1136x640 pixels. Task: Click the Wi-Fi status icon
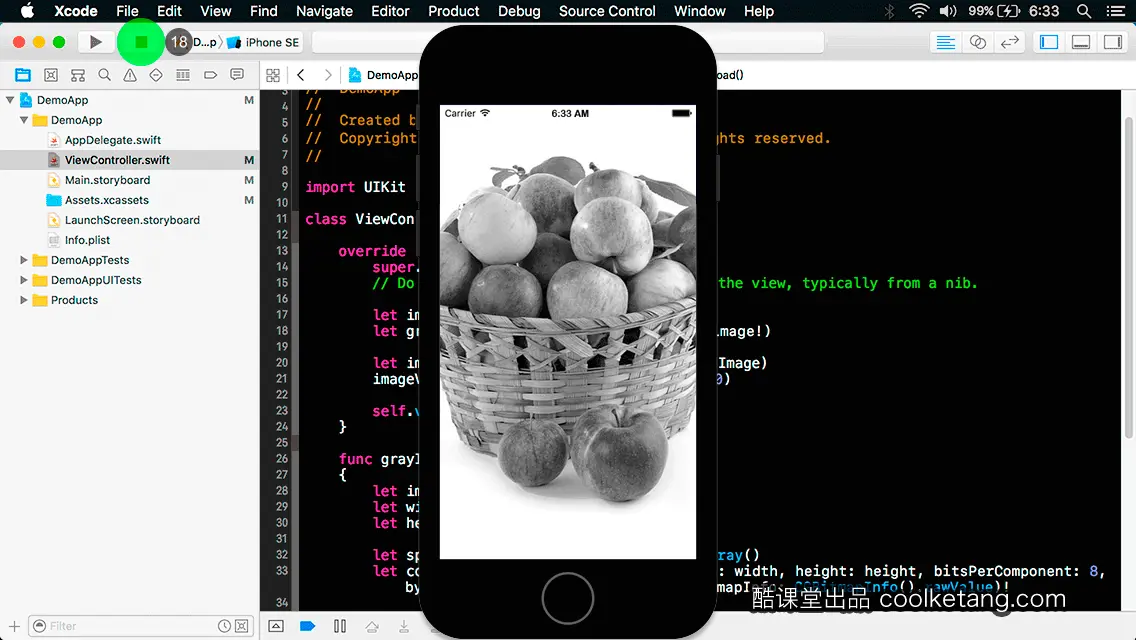919,11
